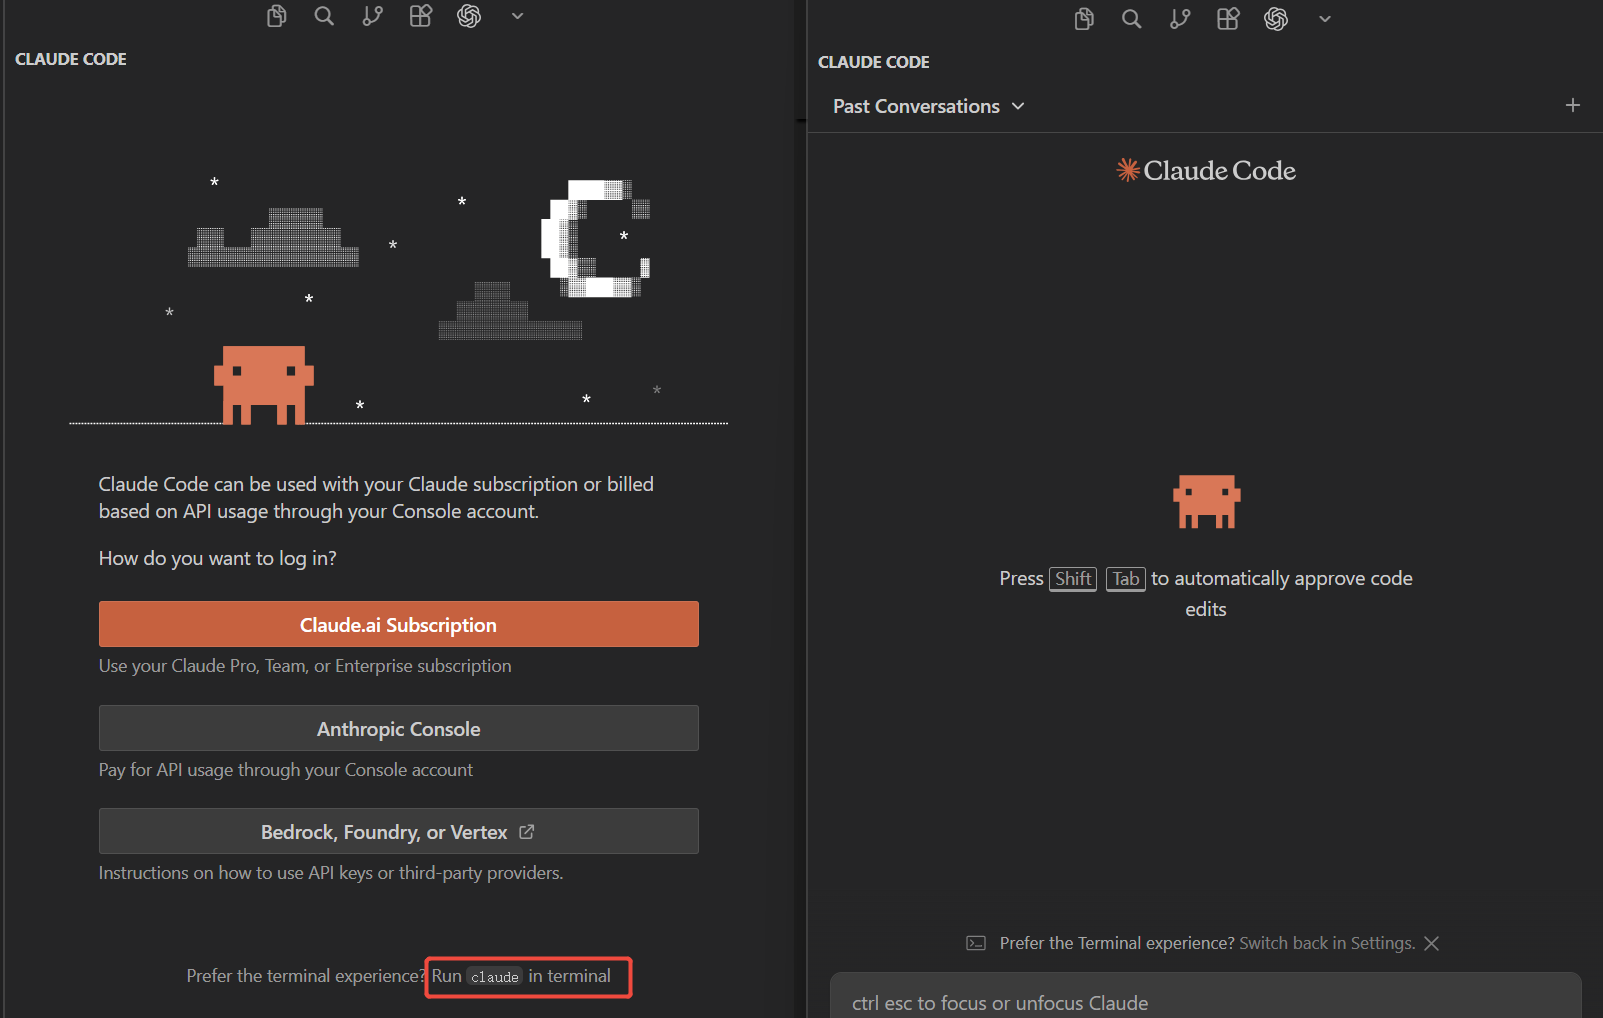Open Source Control icon in right panel toolbar
Image resolution: width=1603 pixels, height=1018 pixels.
[1180, 19]
